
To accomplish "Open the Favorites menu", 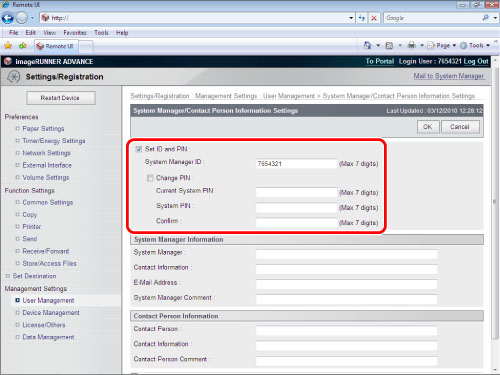I will [x=75, y=33].
